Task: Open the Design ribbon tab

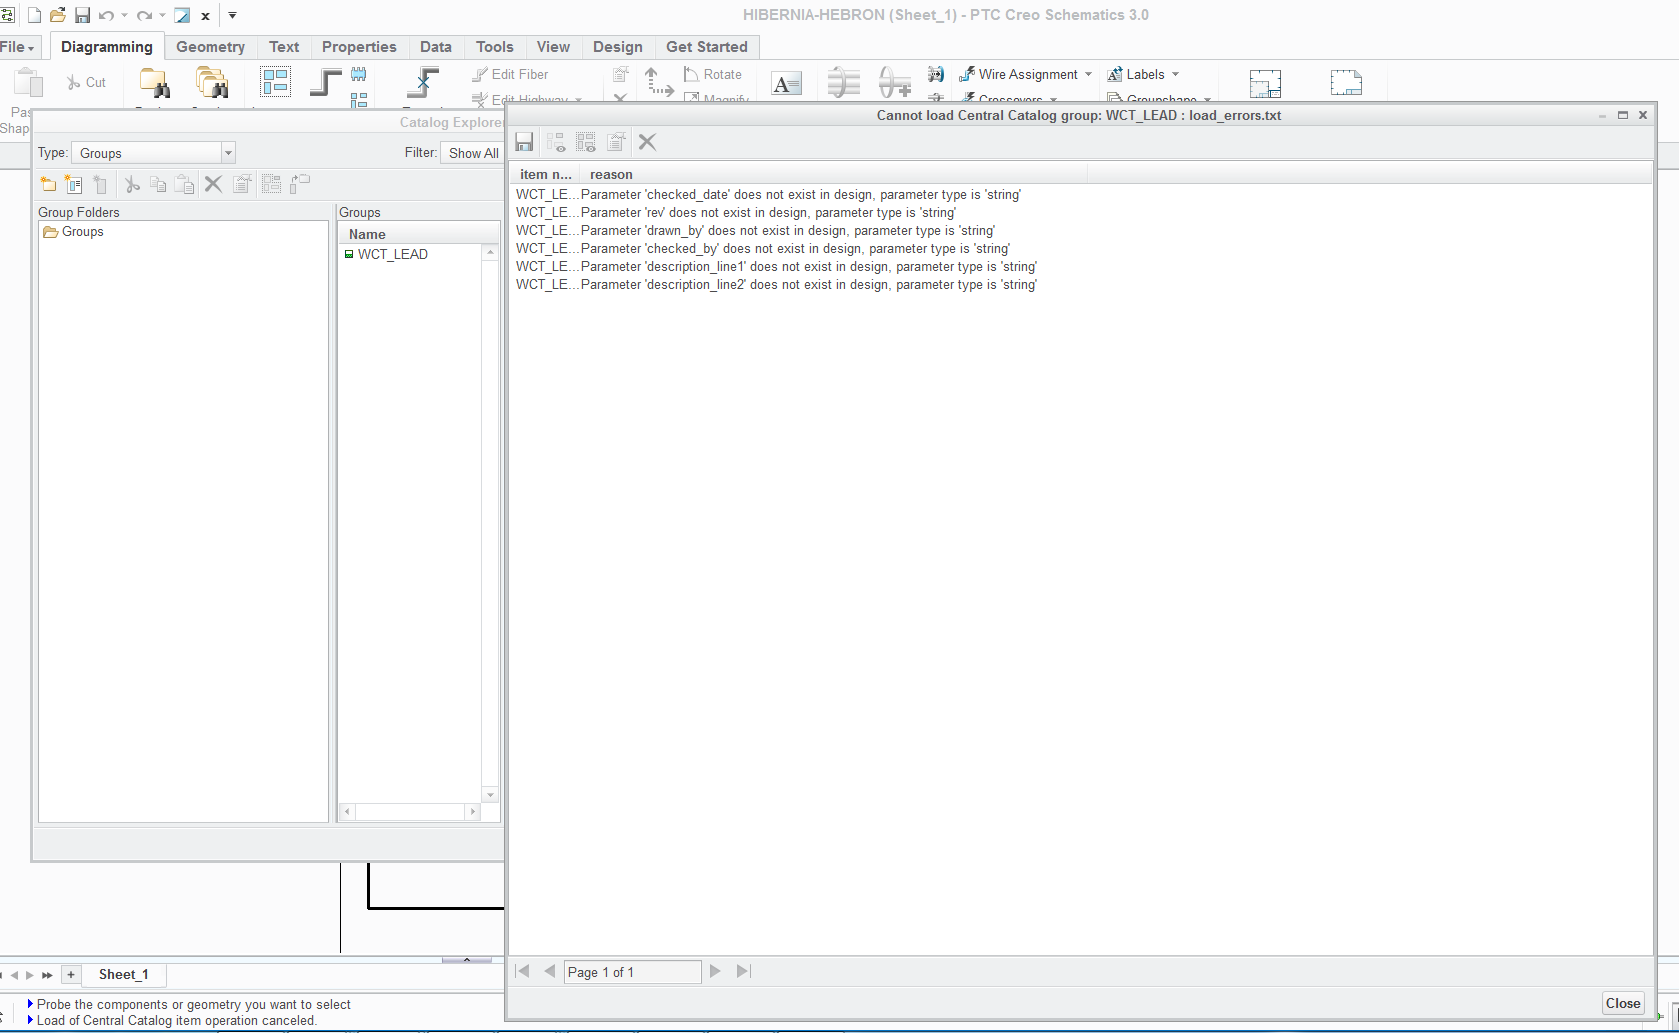Action: (617, 47)
